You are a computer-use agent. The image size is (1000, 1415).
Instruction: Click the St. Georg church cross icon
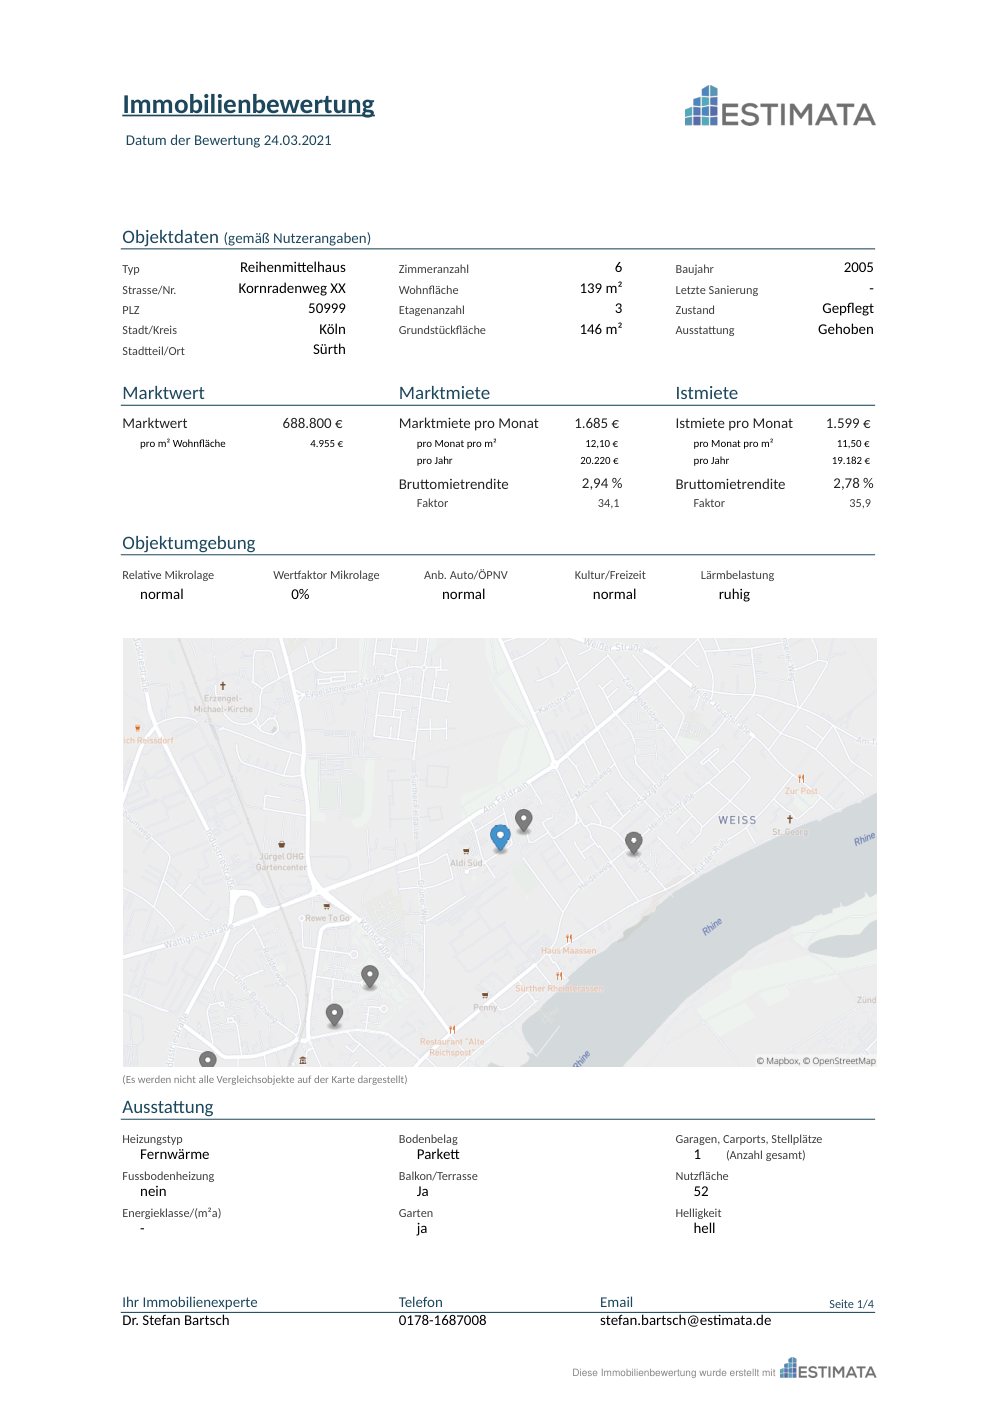790,820
